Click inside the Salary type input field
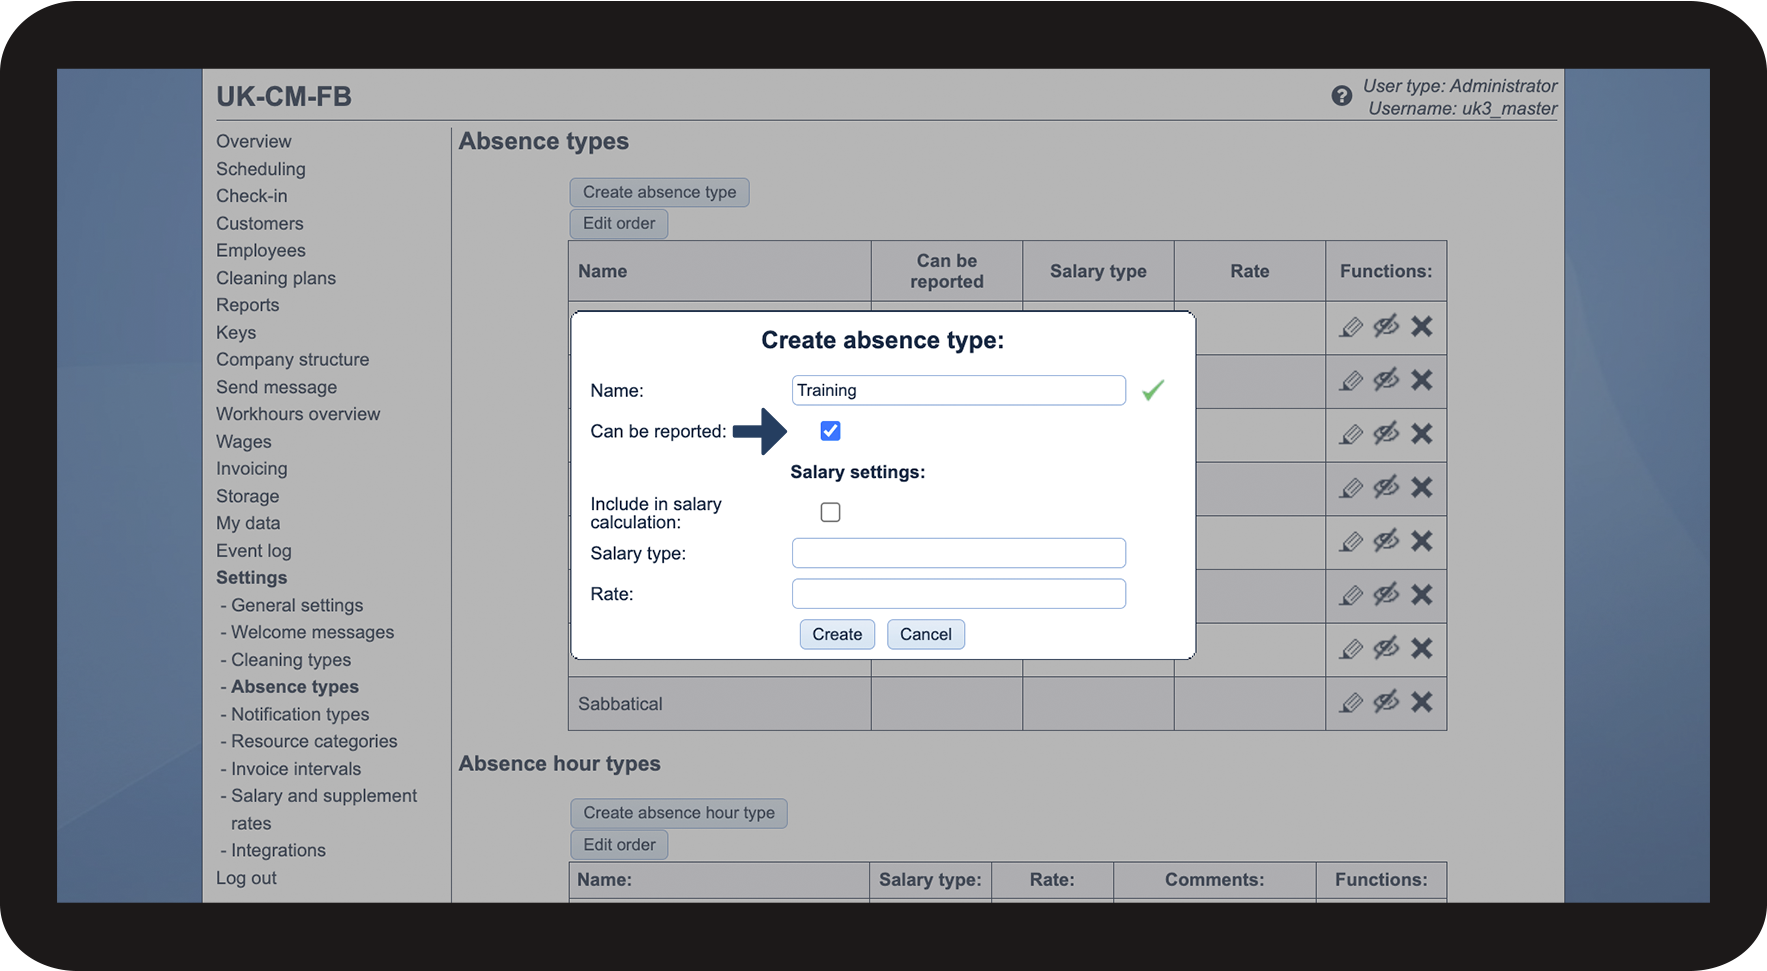The width and height of the screenshot is (1767, 971). point(957,552)
